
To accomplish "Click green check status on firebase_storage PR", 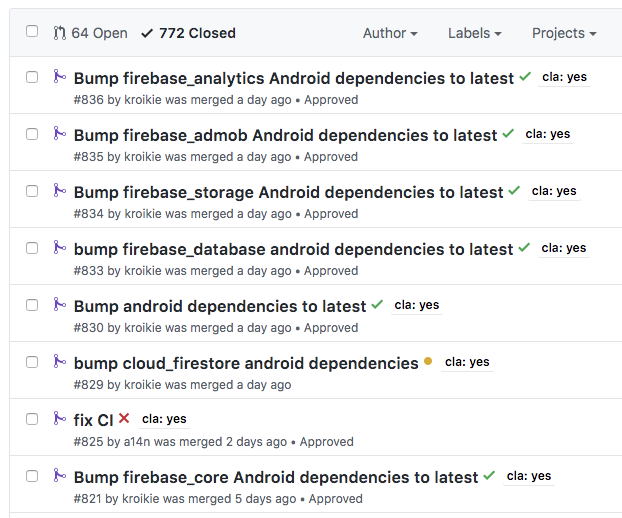I will click(x=514, y=191).
